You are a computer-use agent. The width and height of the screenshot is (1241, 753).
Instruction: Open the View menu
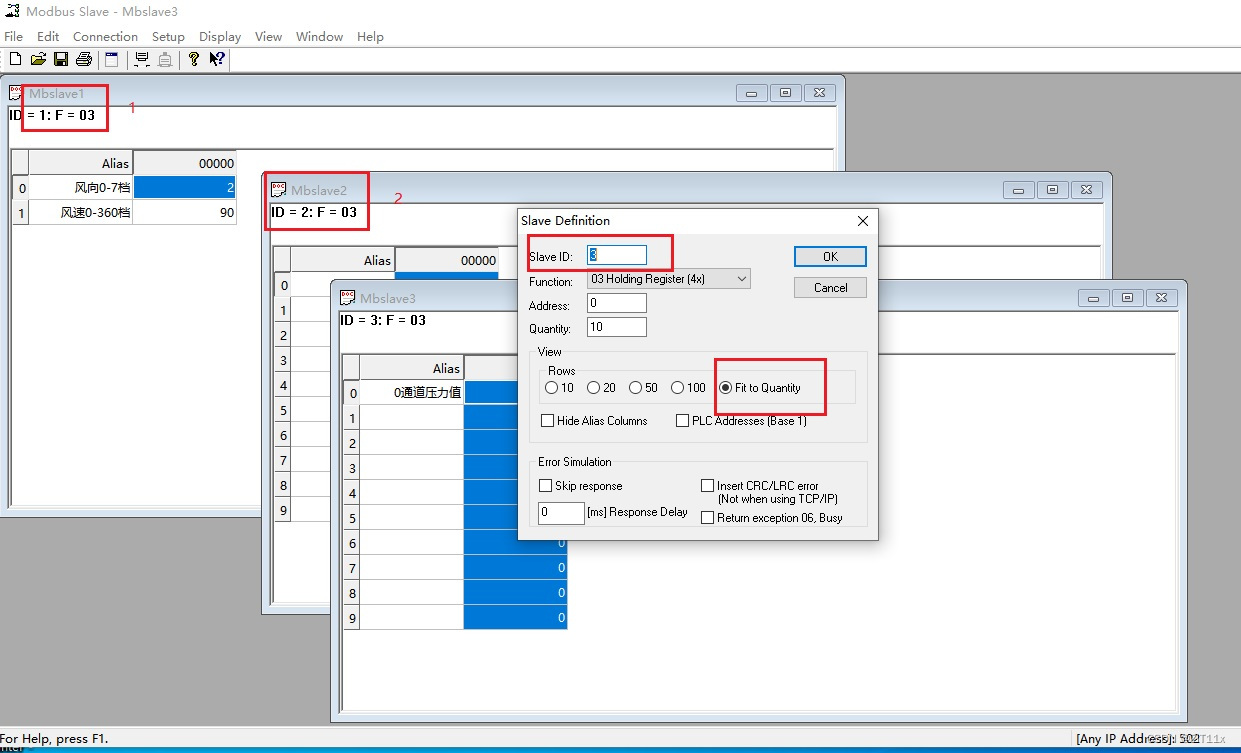coord(268,36)
